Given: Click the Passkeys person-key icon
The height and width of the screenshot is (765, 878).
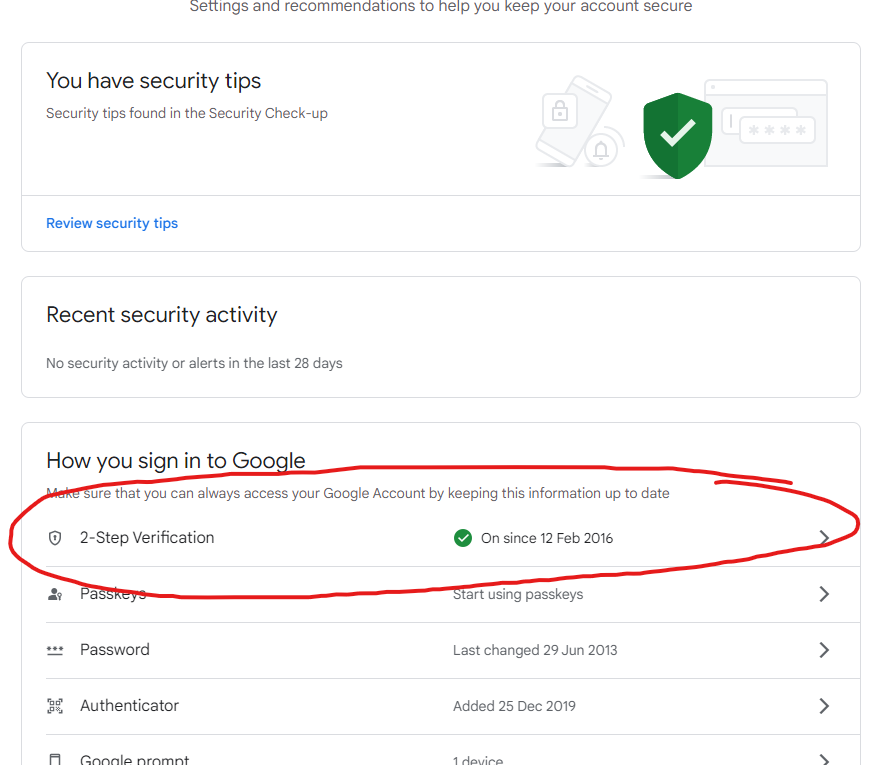Looking at the screenshot, I should 55,594.
